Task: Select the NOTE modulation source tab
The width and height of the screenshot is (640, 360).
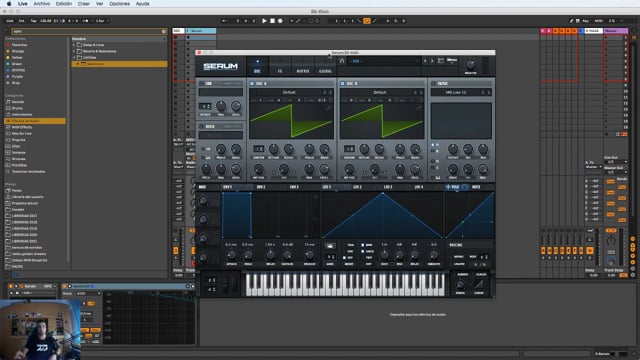Action: [x=476, y=187]
